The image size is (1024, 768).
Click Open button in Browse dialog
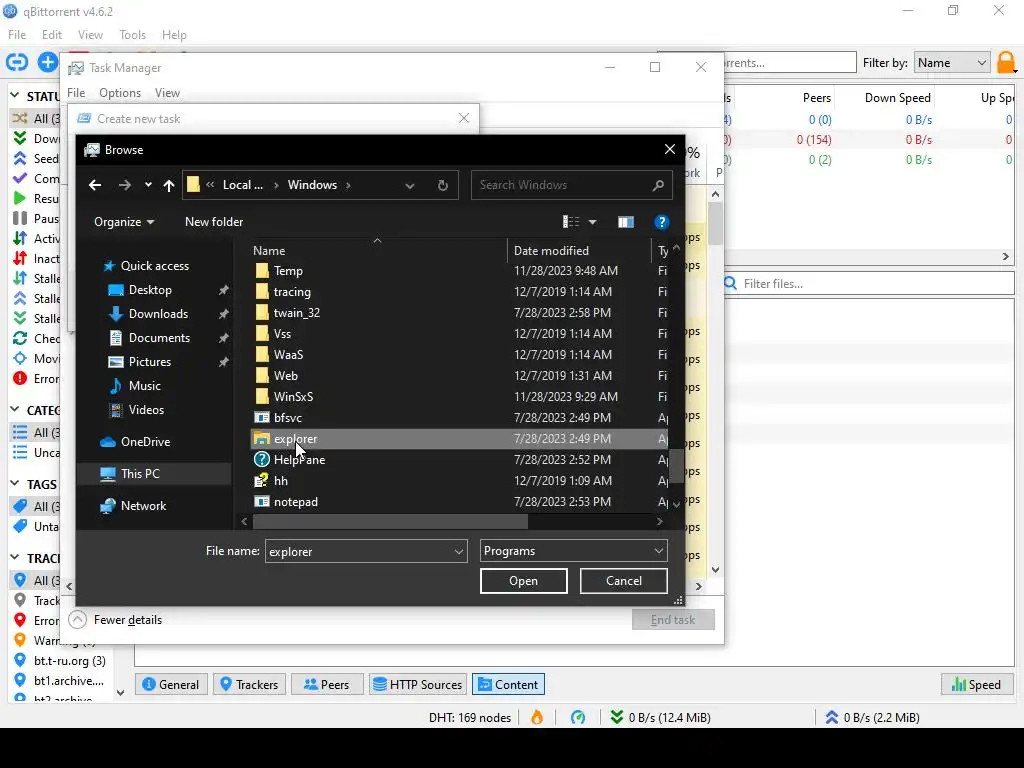coord(524,581)
